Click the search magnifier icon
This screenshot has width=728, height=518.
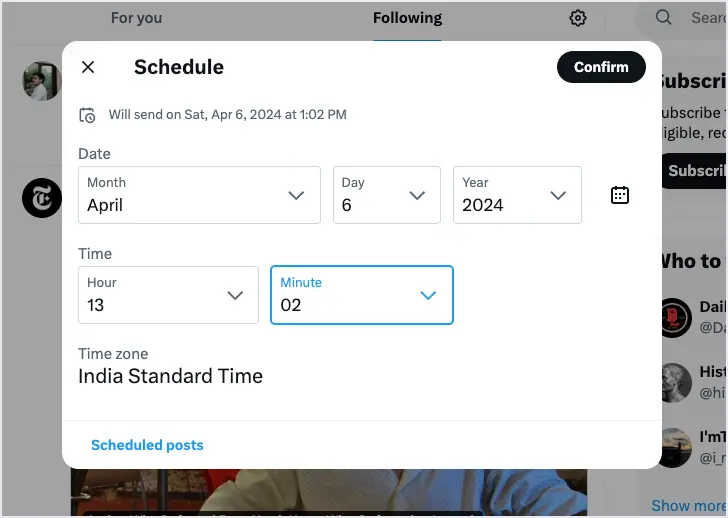tap(663, 18)
